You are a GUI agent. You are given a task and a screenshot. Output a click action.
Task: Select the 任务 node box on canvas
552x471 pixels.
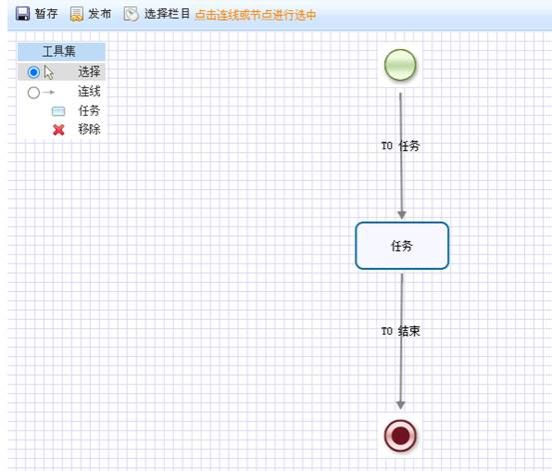click(402, 246)
